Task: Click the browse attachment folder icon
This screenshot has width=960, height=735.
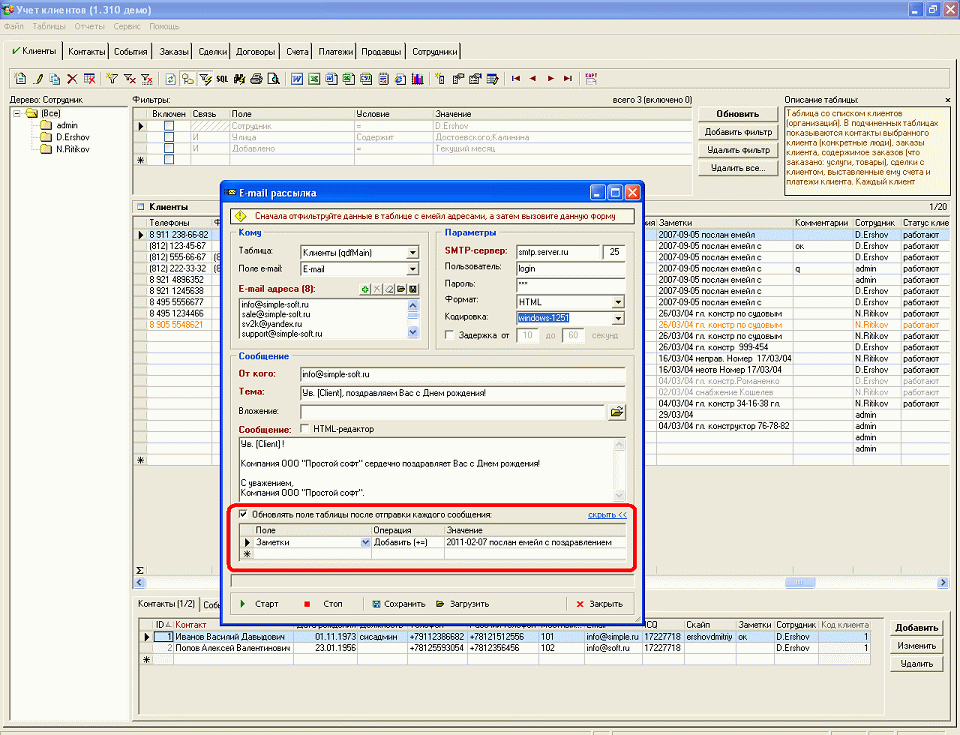Action: [617, 411]
